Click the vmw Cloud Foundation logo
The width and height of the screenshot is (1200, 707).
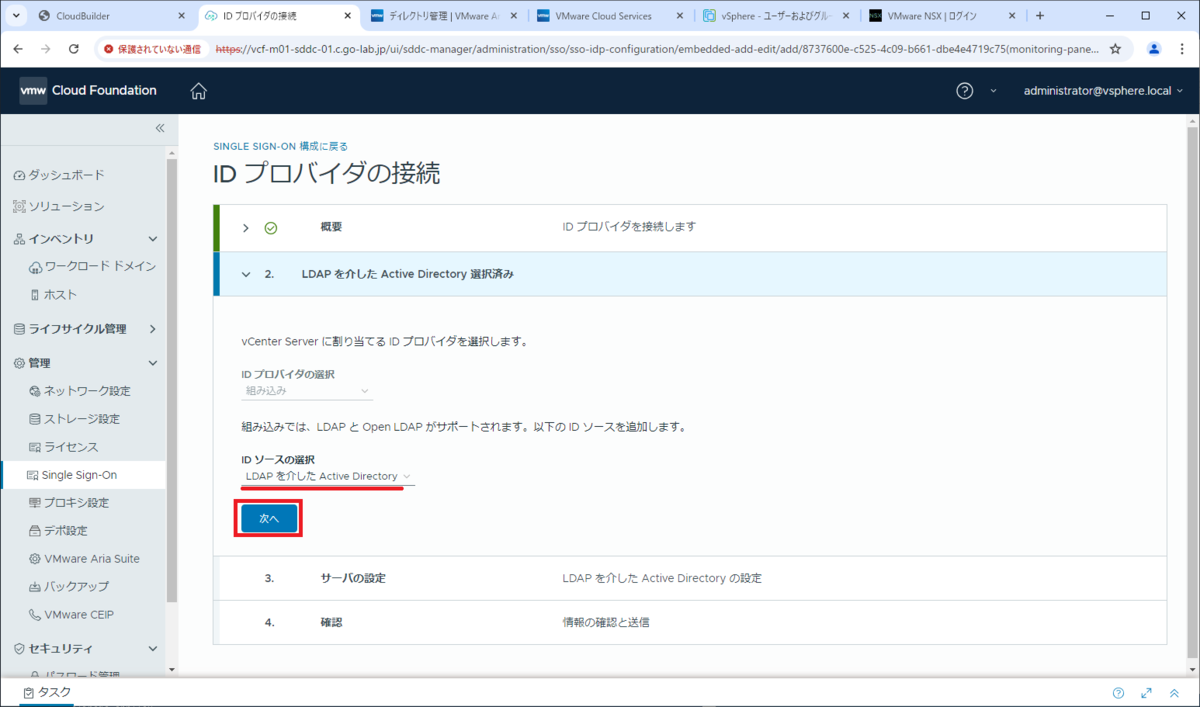[88, 90]
